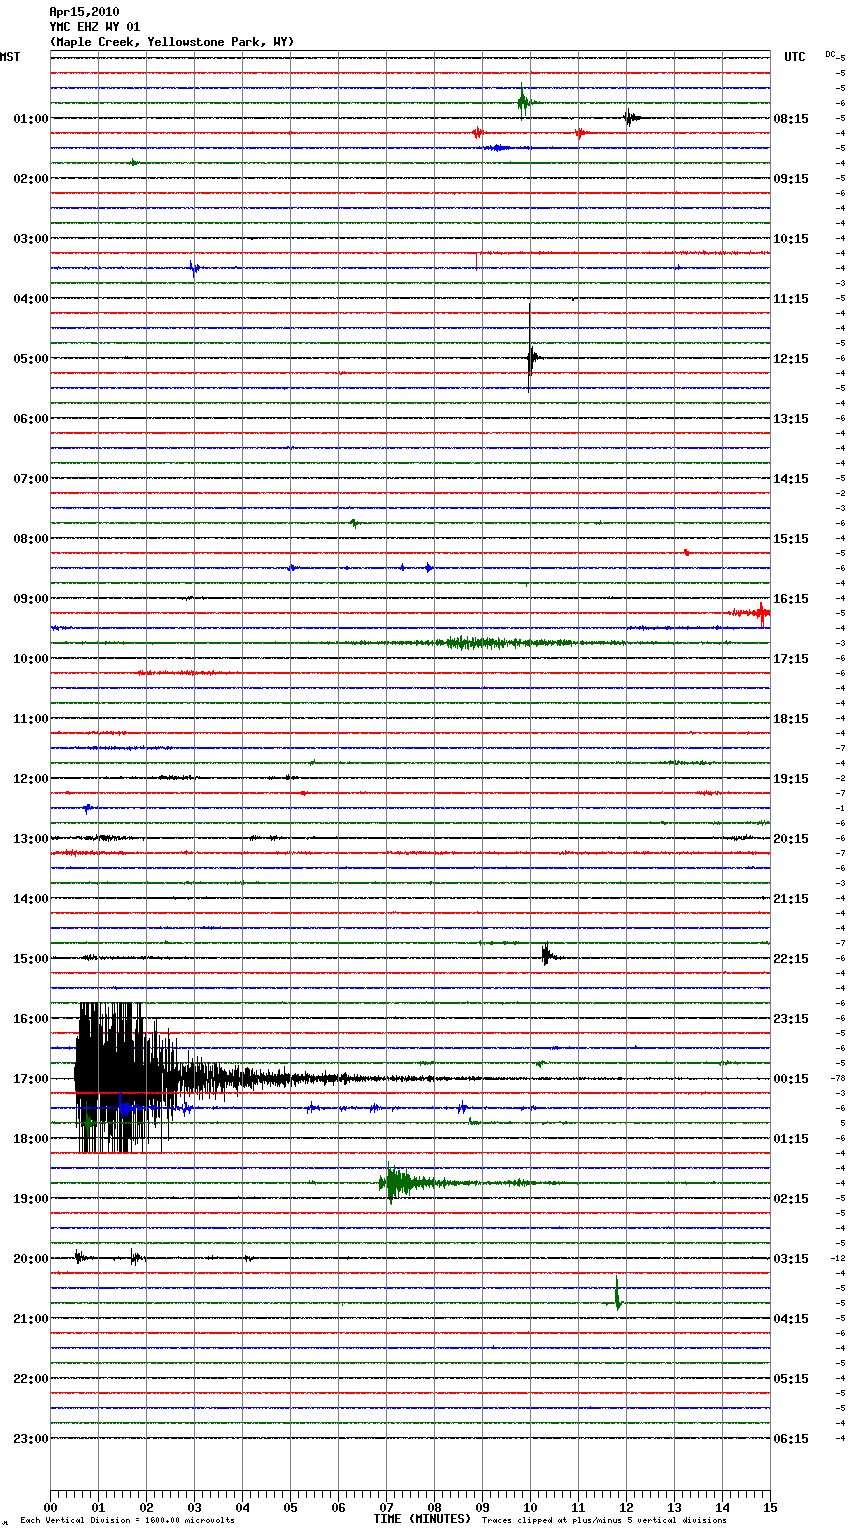The image size is (850, 1534).
Task: Click the 07:00 MST time label
Action: click(30, 479)
